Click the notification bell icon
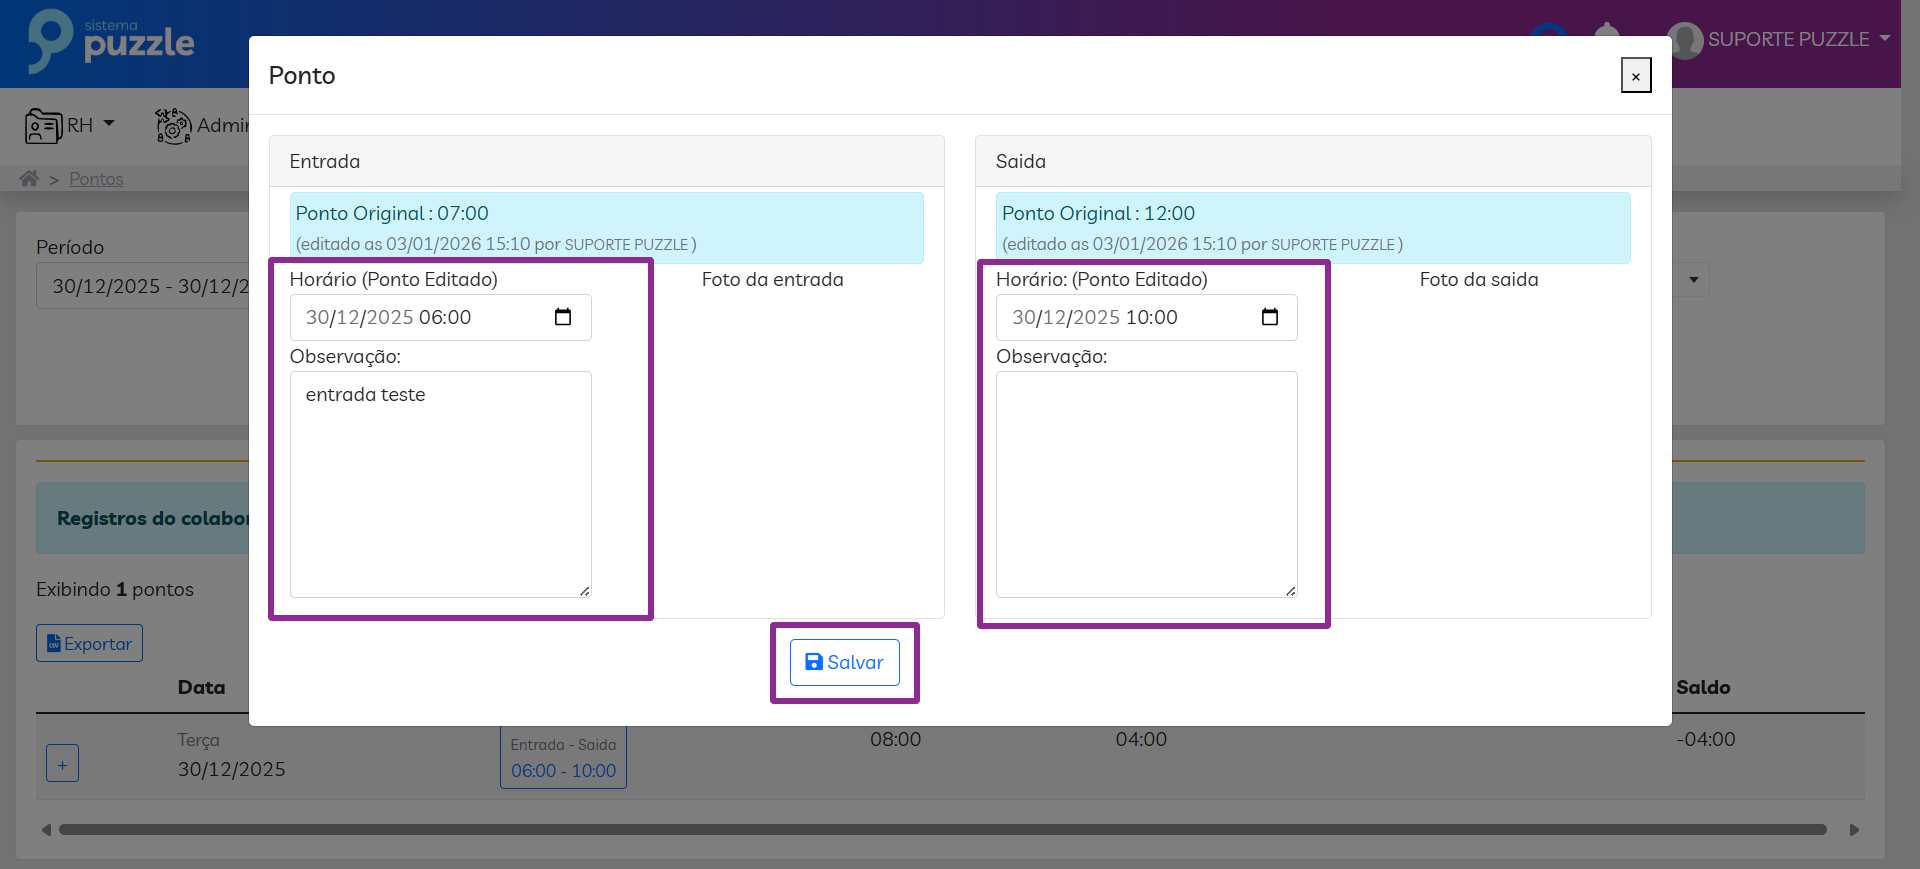 pyautogui.click(x=1606, y=34)
